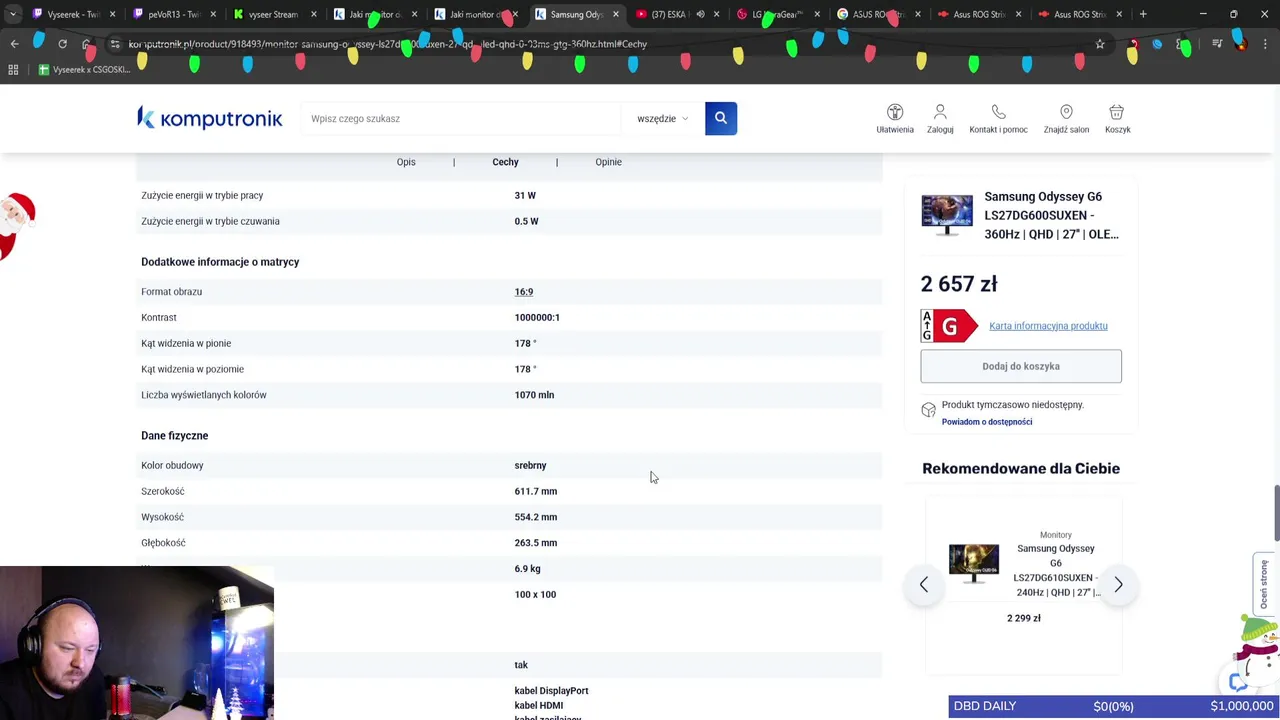Screen dimensions: 1280x720
Task: Select the 0.5 W standby value
Action: [526, 222]
